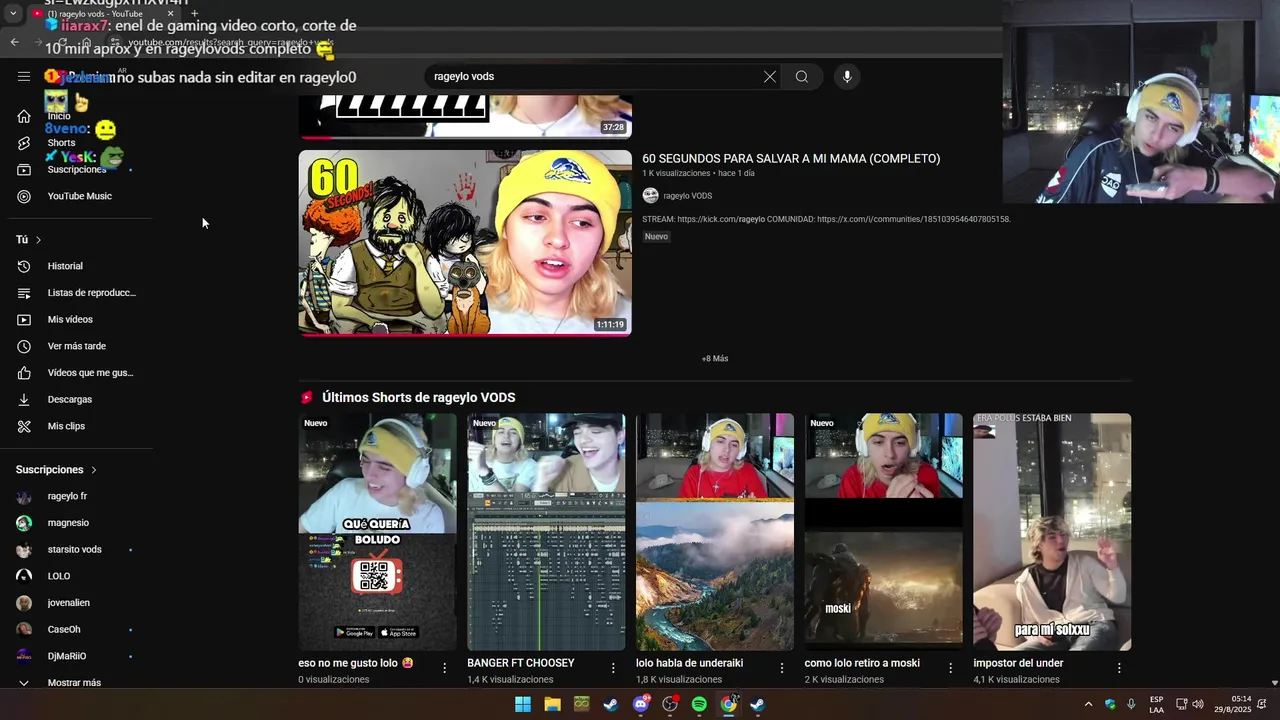Open Discord from the taskbar
This screenshot has width=1280, height=720.
(x=640, y=704)
